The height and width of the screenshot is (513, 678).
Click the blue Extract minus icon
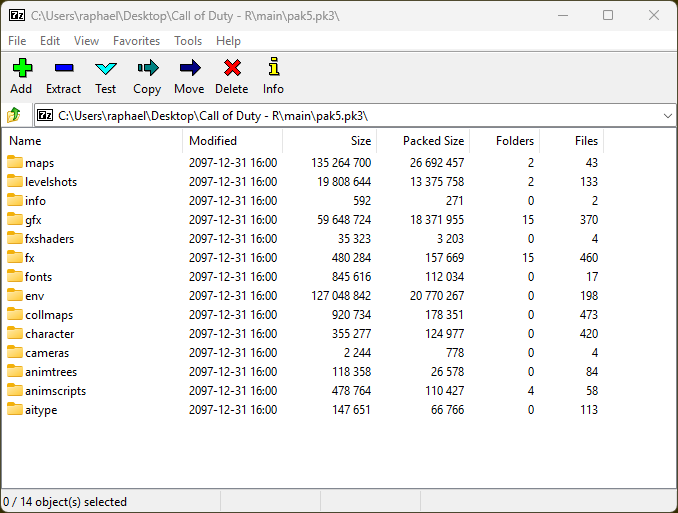64,68
